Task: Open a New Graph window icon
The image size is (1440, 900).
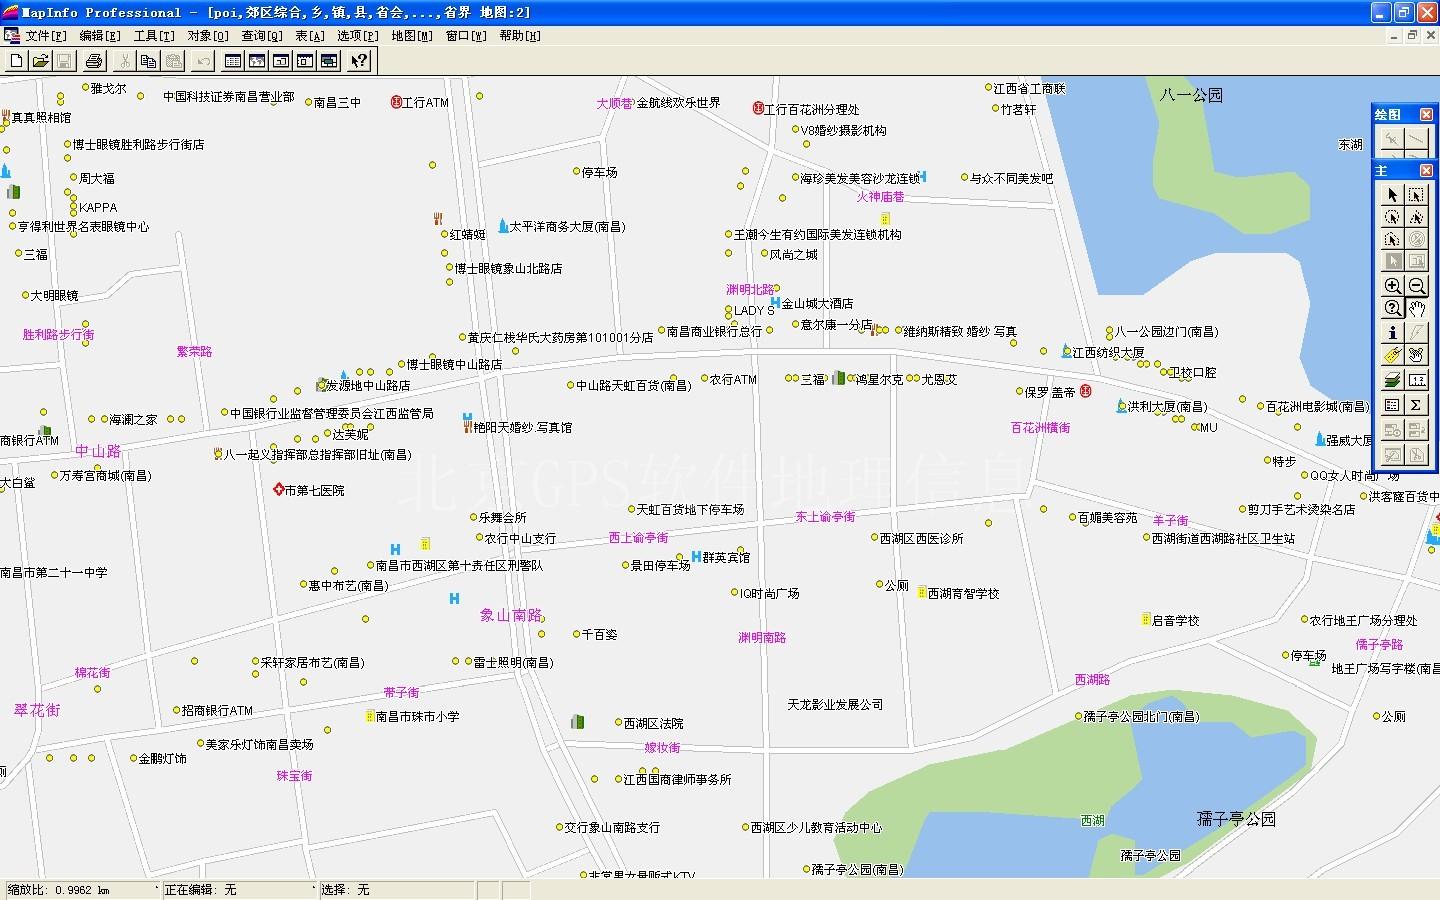Action: [281, 61]
